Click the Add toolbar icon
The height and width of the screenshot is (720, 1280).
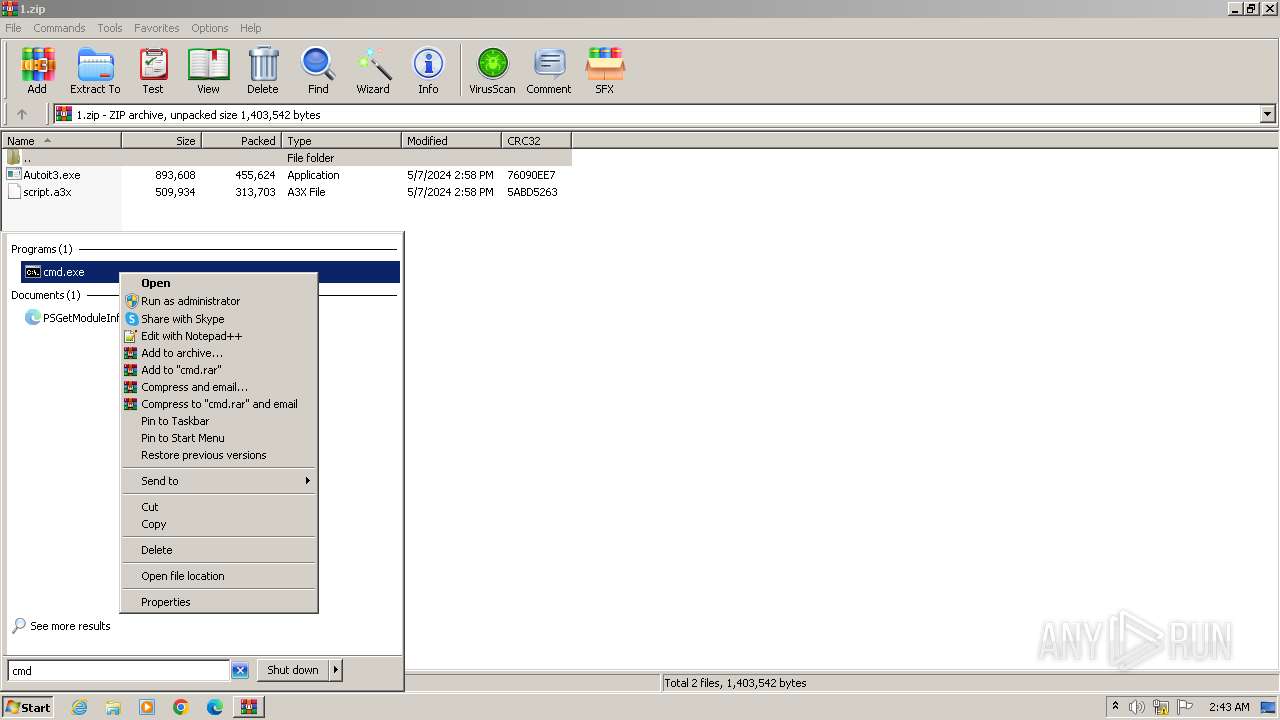tap(37, 70)
